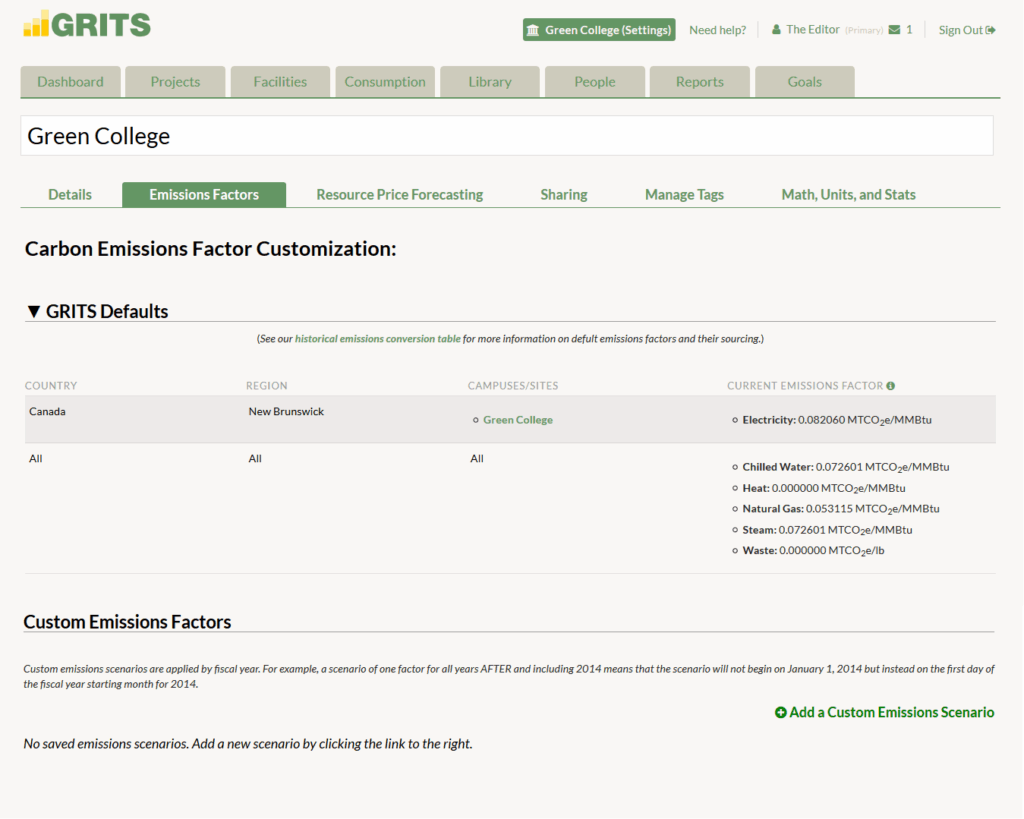Go to the Consumption tab
Image resolution: width=1024 pixels, height=819 pixels.
point(385,82)
